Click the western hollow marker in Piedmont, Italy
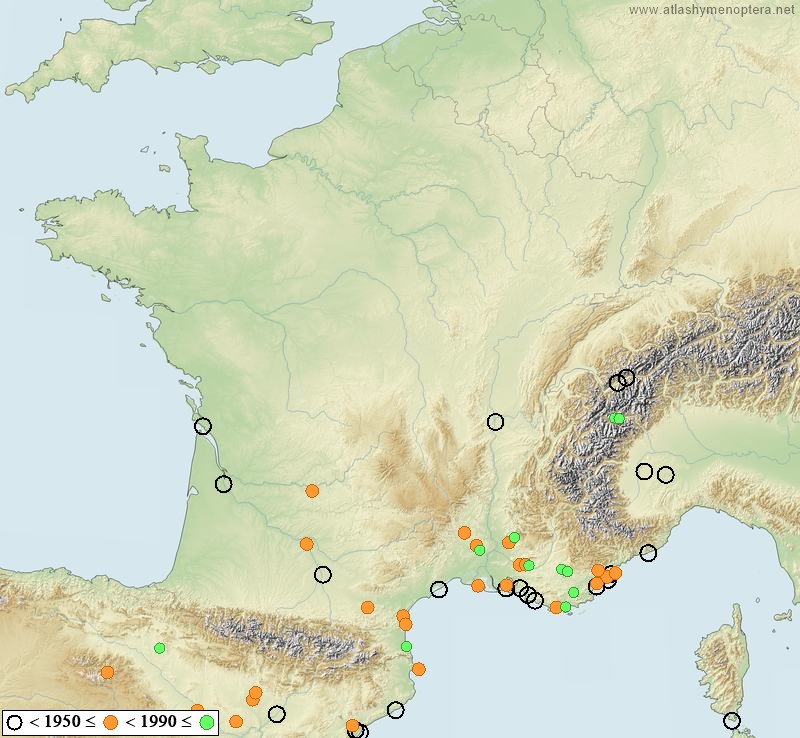 (x=644, y=471)
